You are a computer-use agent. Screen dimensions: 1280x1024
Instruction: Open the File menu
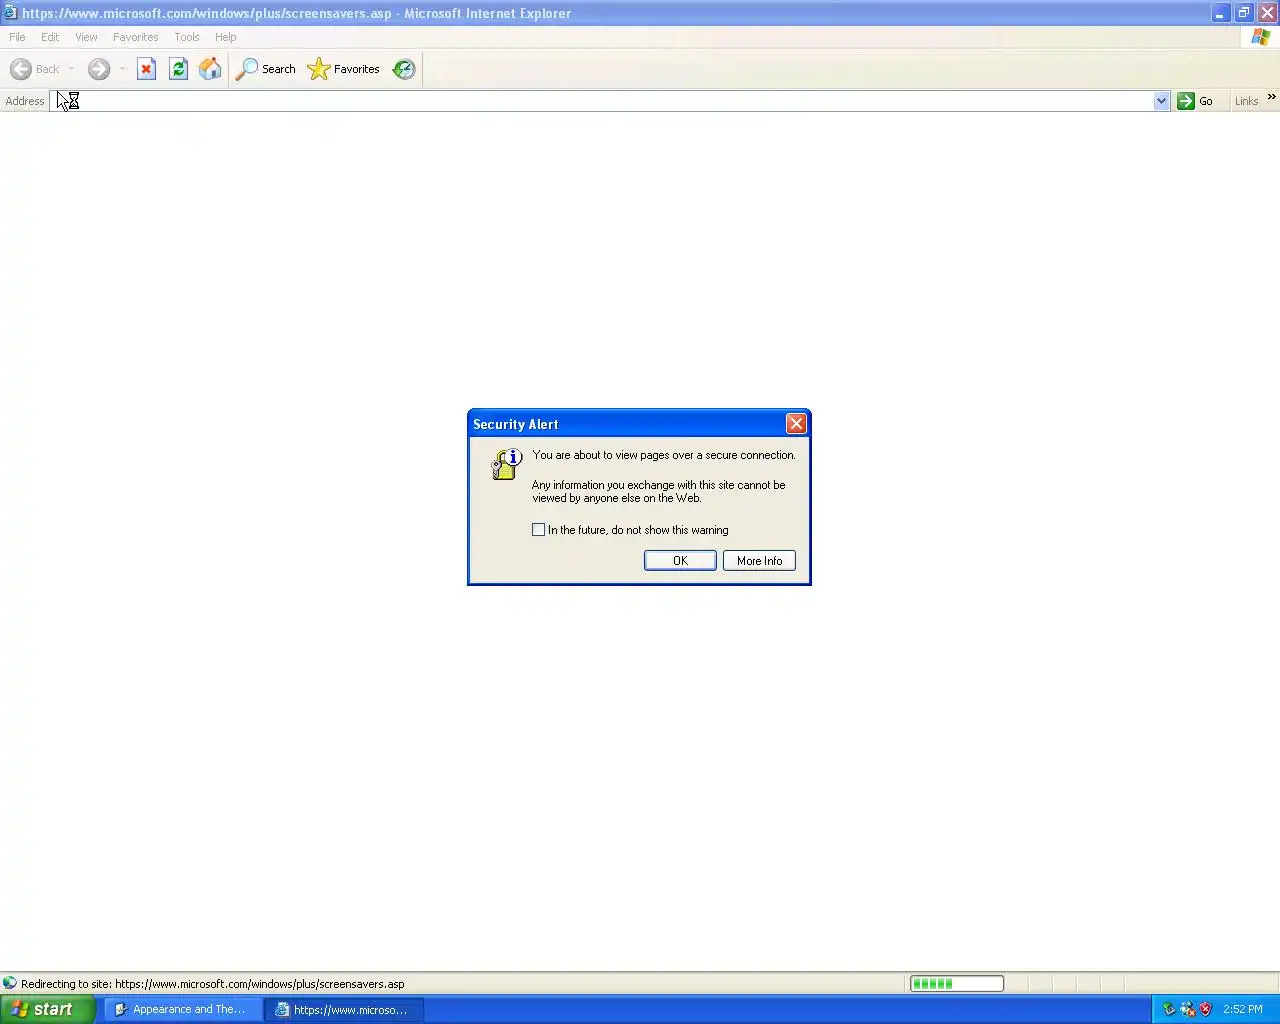point(17,37)
